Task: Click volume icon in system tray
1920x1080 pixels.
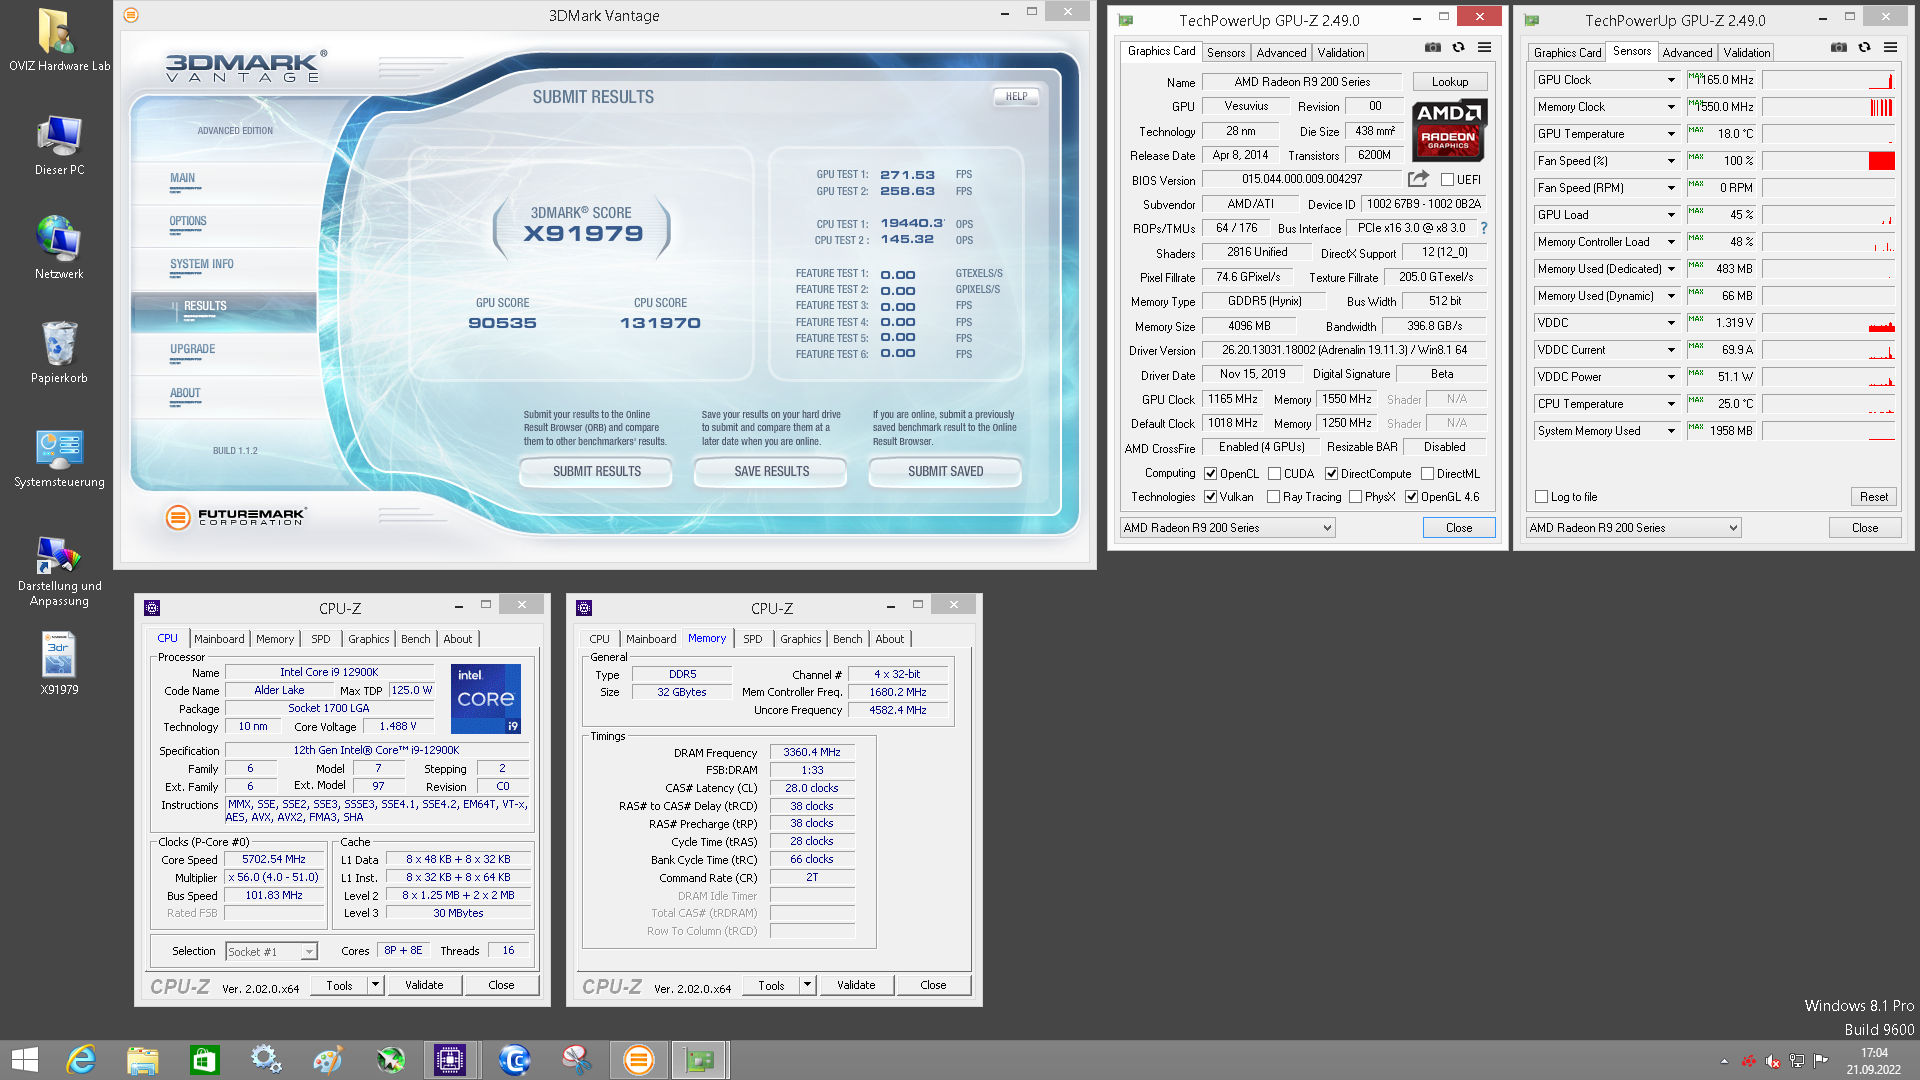Action: [1773, 1061]
